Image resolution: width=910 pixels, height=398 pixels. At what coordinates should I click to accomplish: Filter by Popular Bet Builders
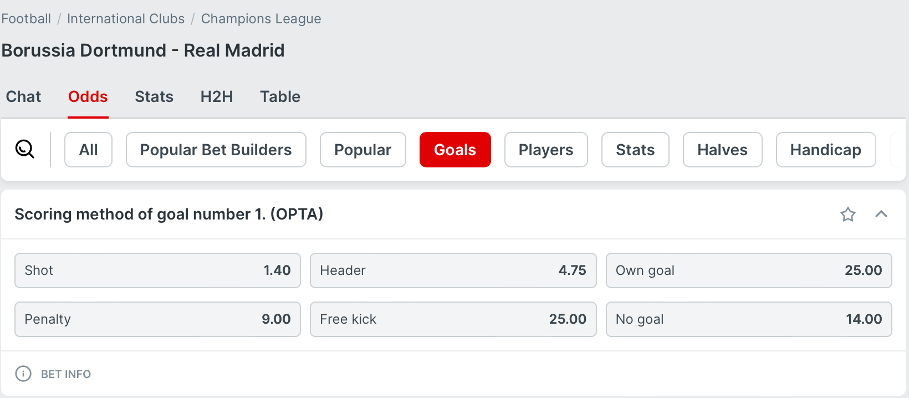tap(216, 150)
